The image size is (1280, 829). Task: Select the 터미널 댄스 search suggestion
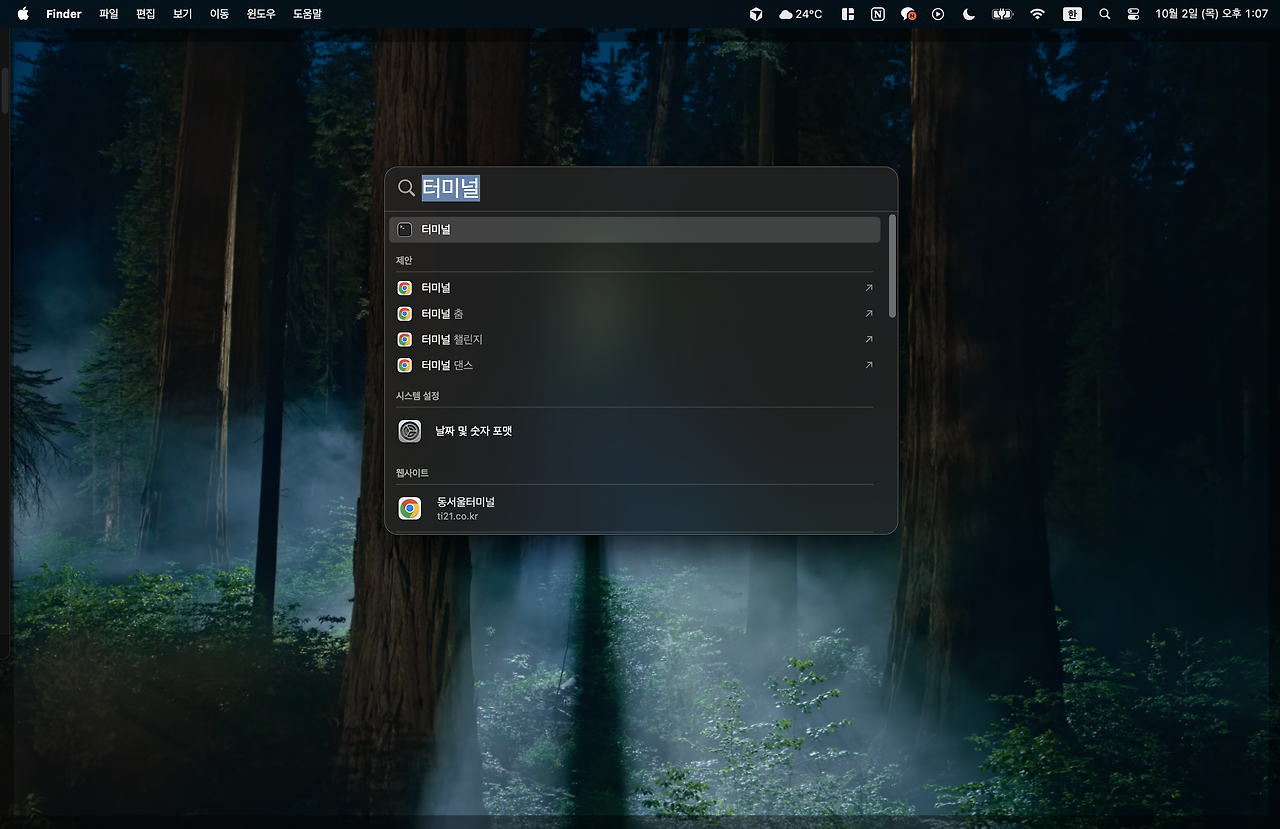pyautogui.click(x=635, y=365)
